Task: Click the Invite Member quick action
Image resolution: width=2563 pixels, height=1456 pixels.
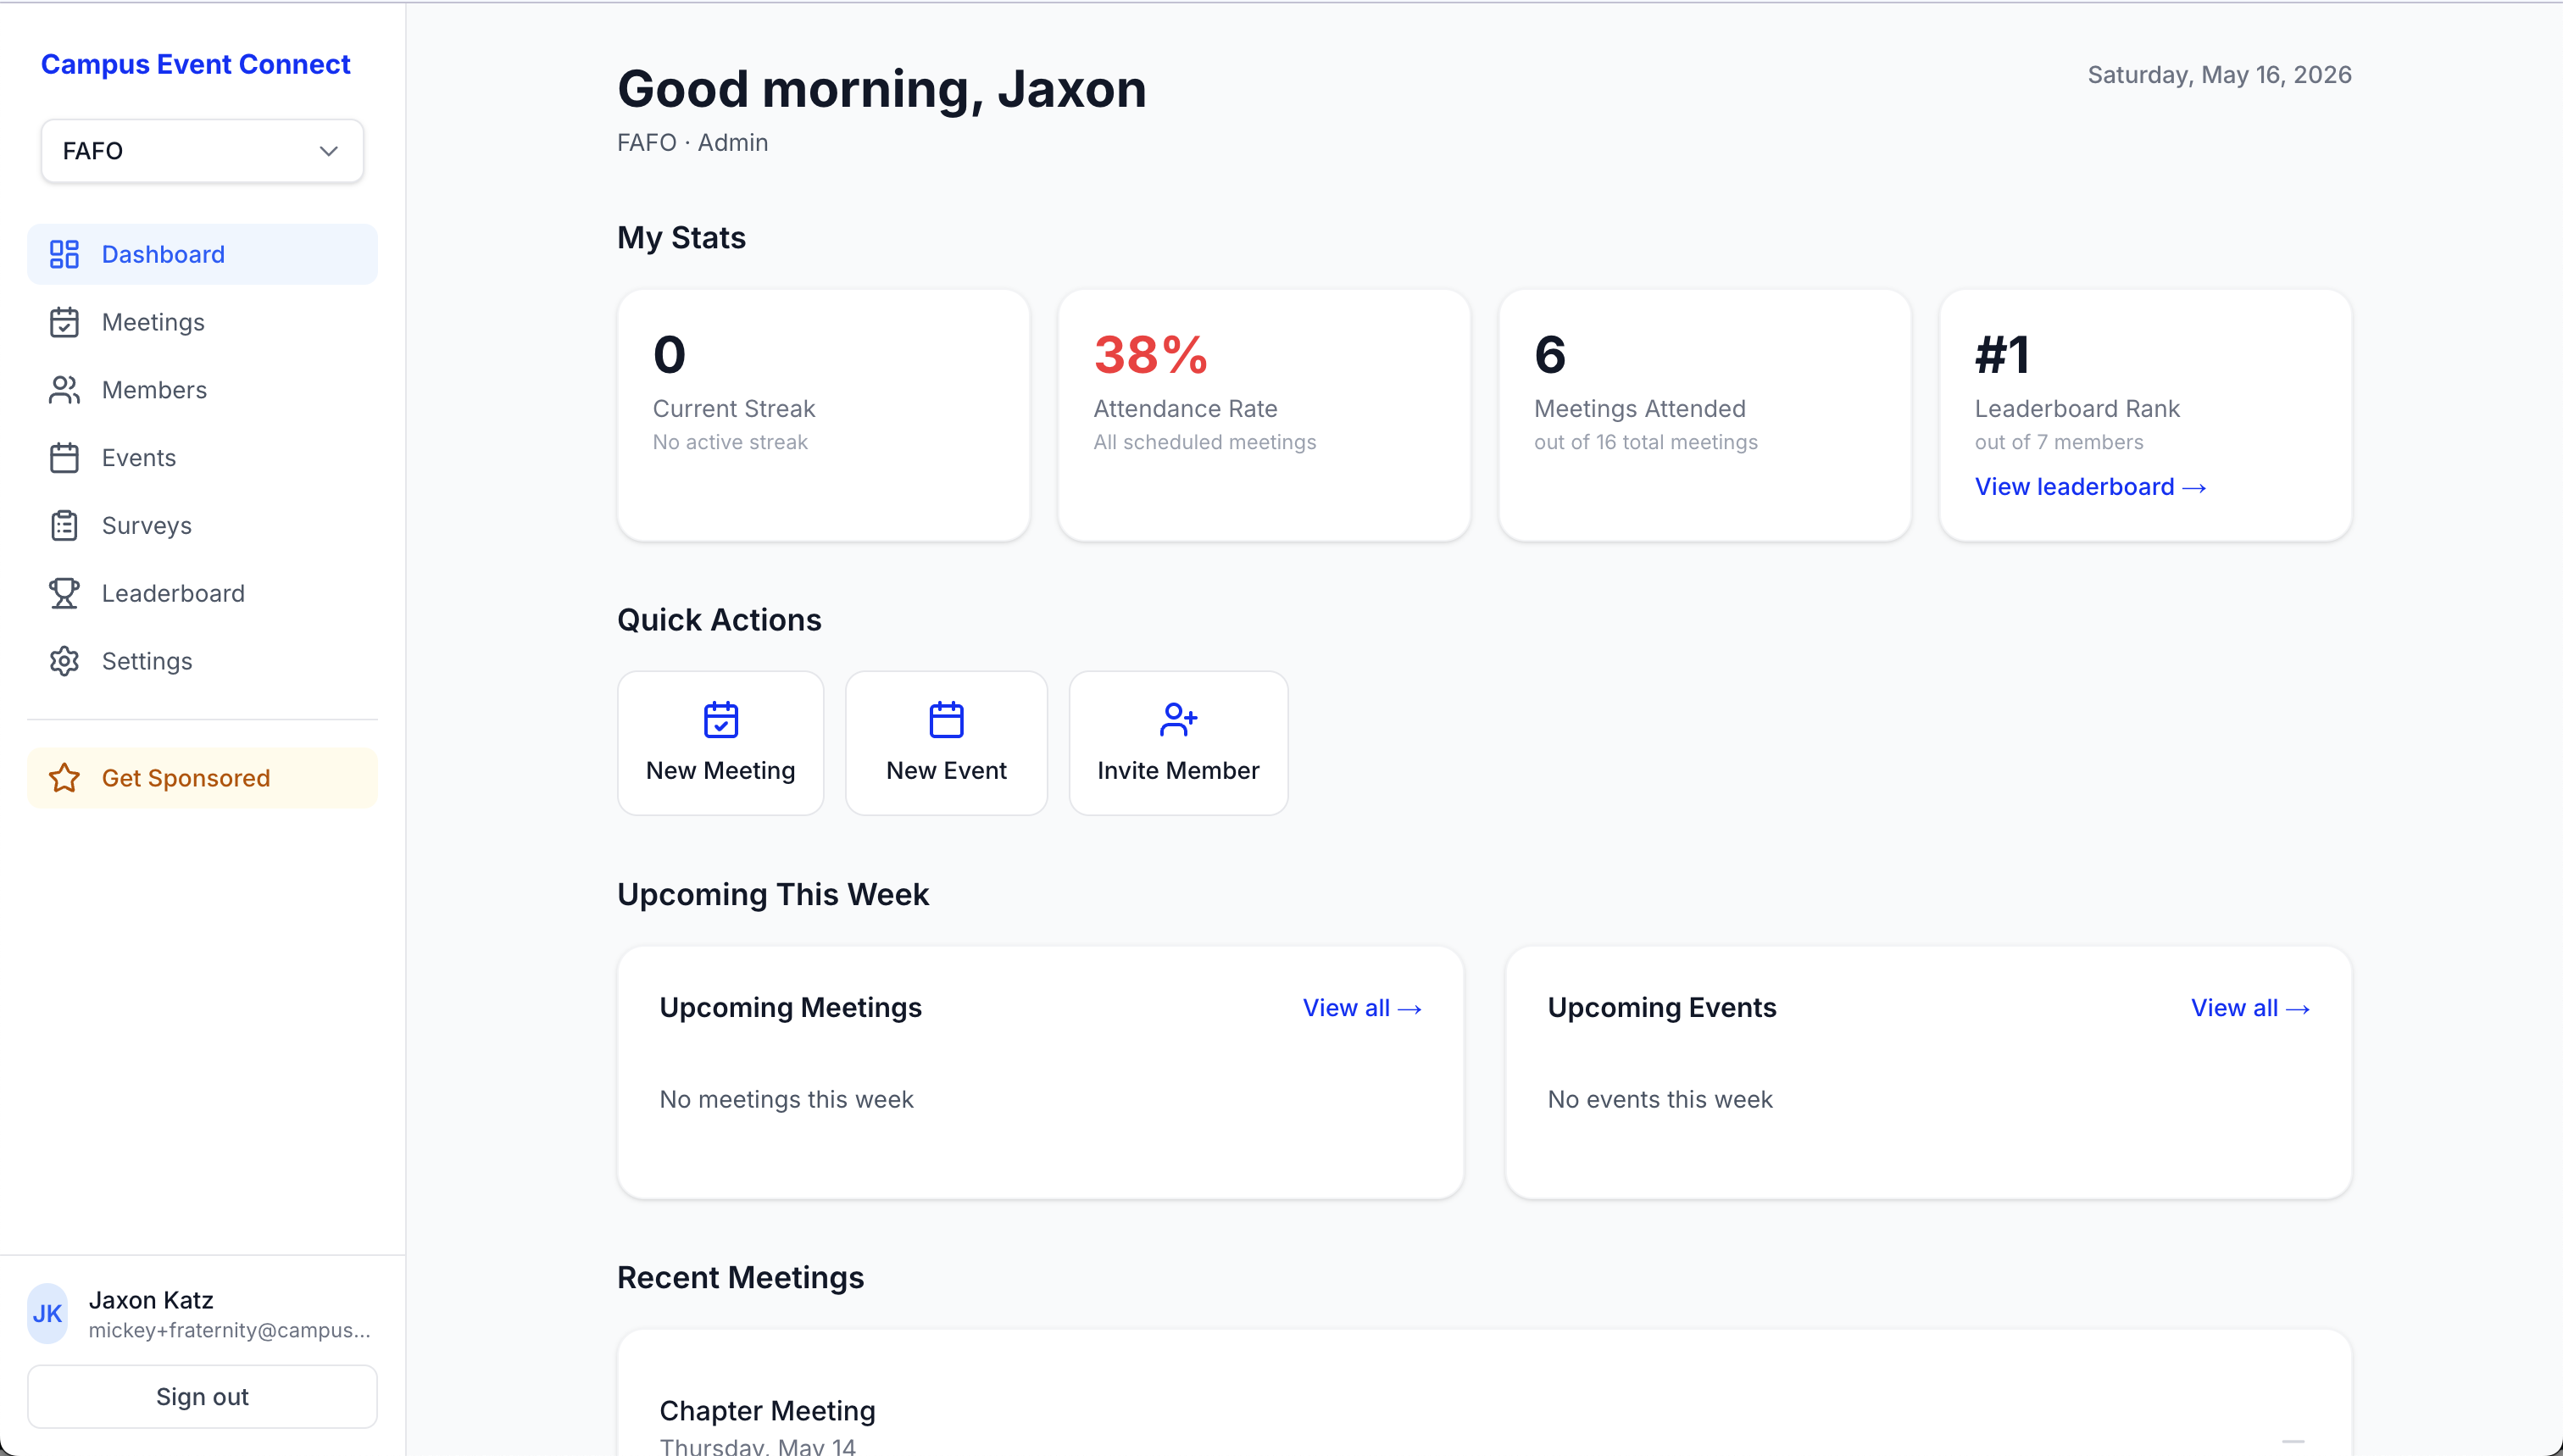Action: [x=1178, y=743]
